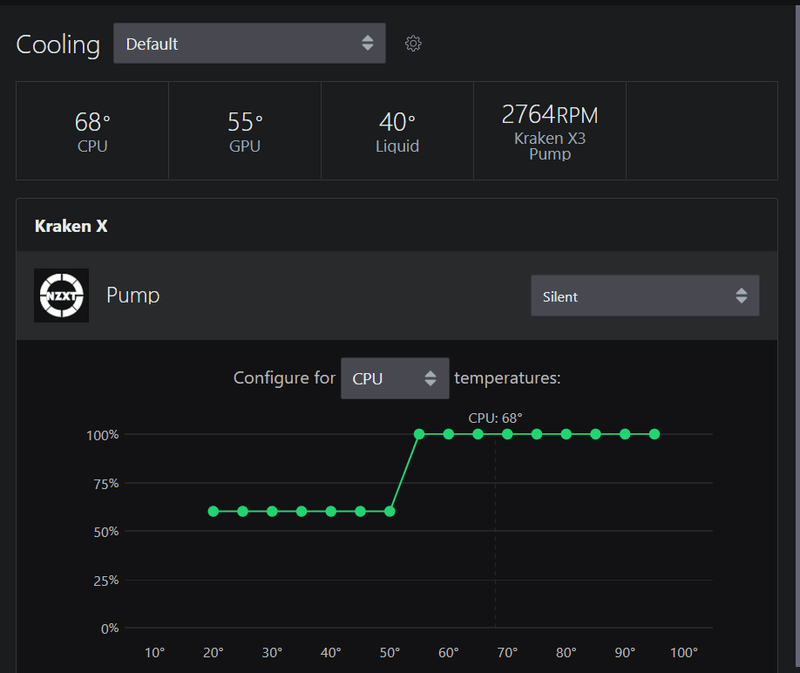Image resolution: width=800 pixels, height=673 pixels.
Task: Click the NZXT logo beside Pump
Action: point(61,295)
